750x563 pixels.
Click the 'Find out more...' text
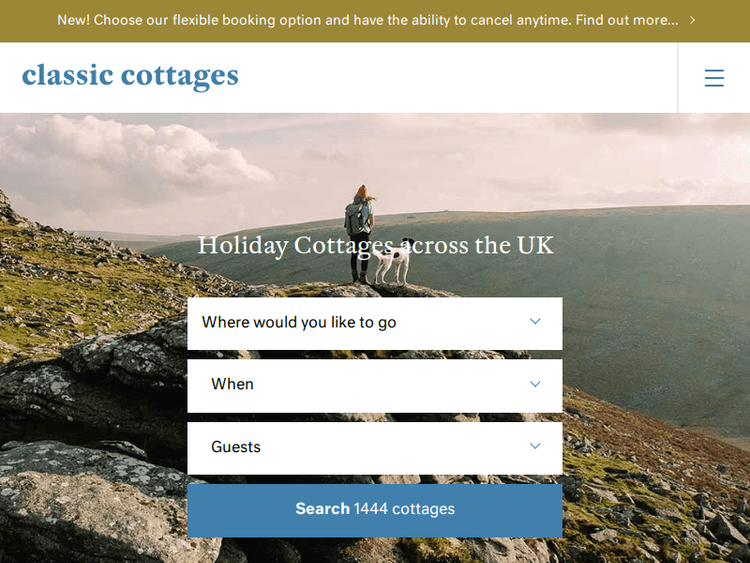pos(627,20)
